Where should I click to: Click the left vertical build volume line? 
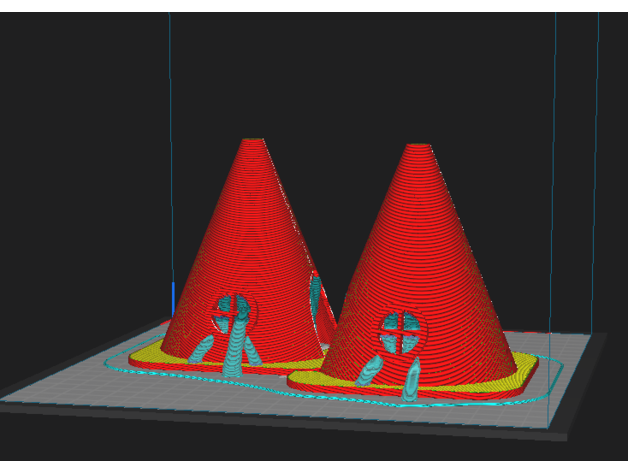170,150
